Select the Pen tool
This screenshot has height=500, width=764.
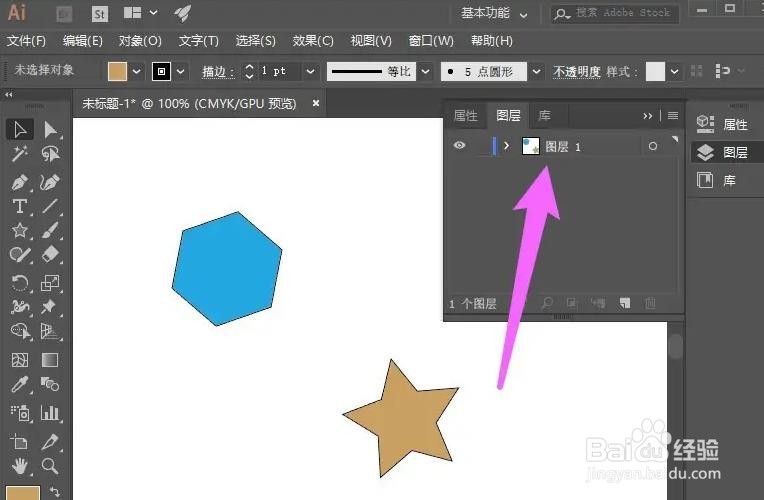(20, 182)
